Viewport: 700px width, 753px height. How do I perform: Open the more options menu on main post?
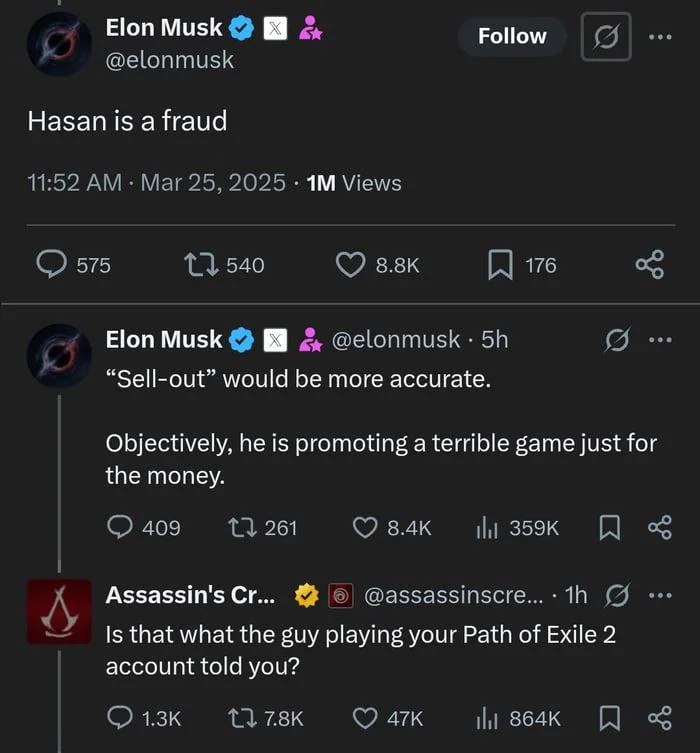(660, 37)
